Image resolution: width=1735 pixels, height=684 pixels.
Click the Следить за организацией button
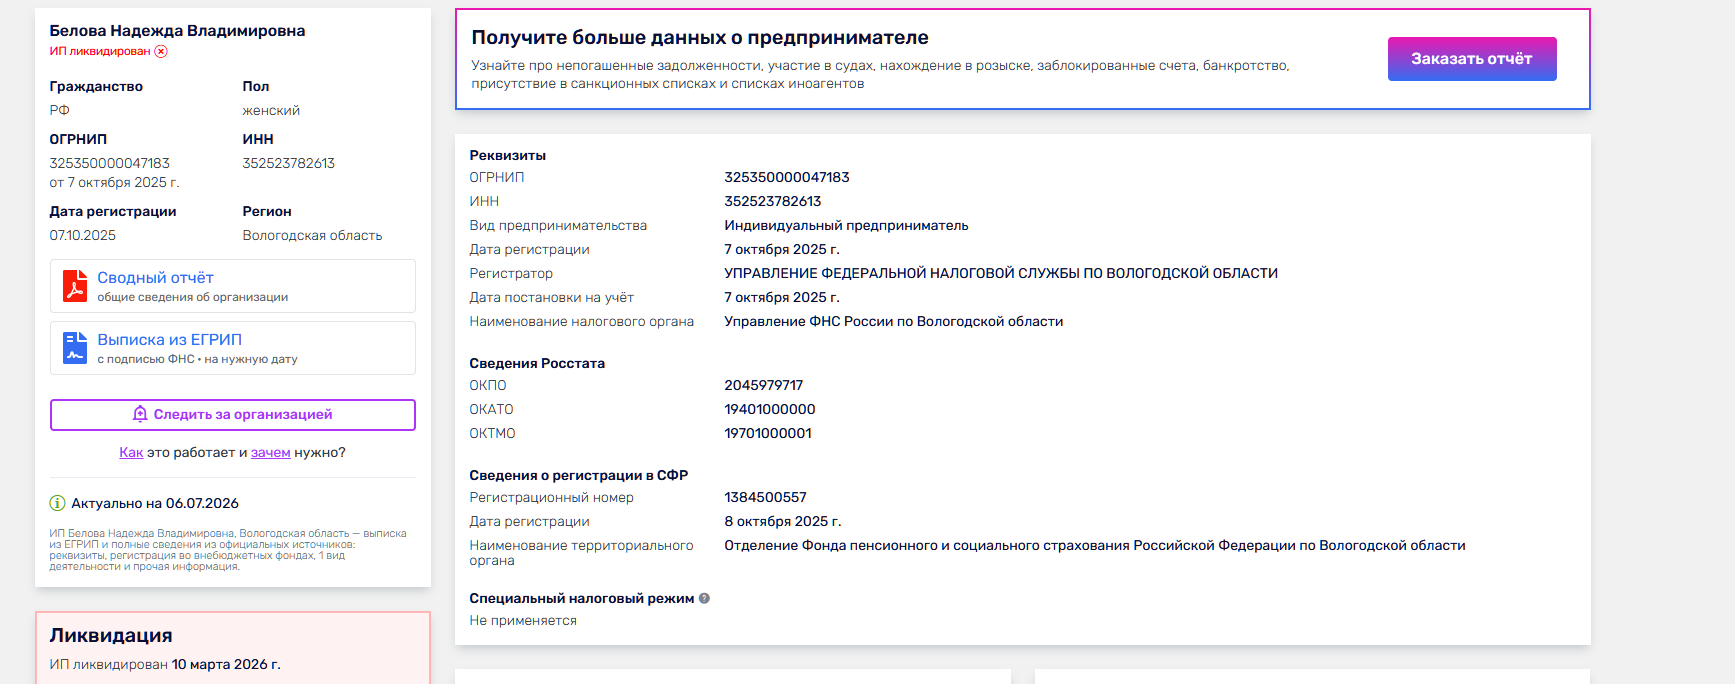coord(233,415)
